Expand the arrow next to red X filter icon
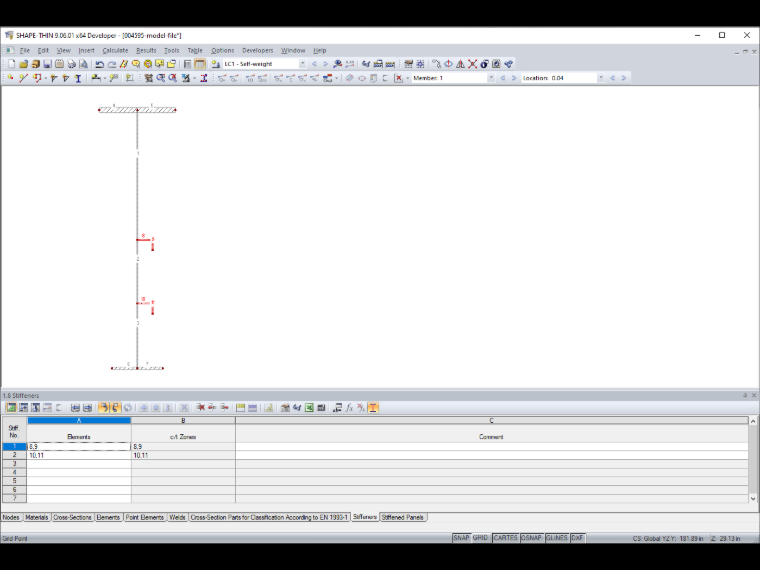The height and width of the screenshot is (570, 760). pyautogui.click(x=407, y=78)
